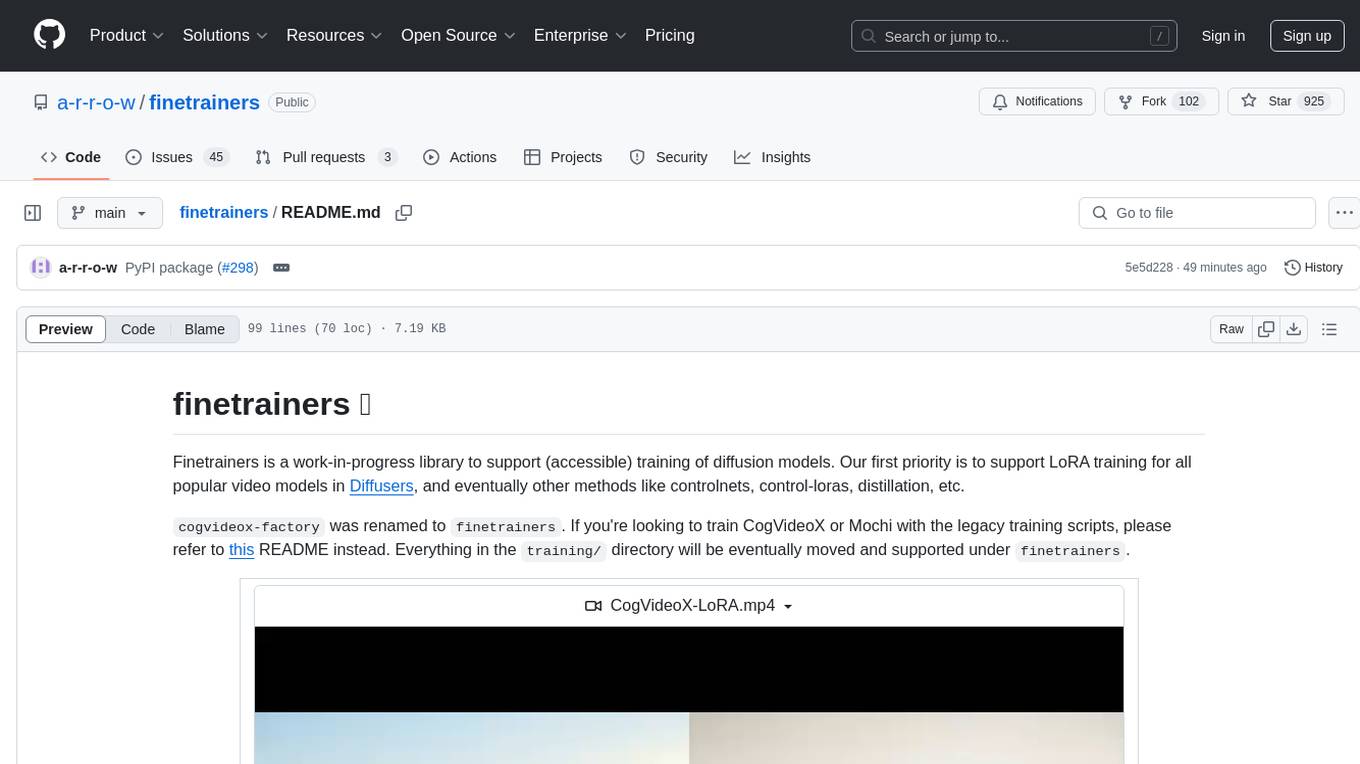Open the a-r-r-o-w owner profile link
1360x764 pixels.
(x=96, y=102)
